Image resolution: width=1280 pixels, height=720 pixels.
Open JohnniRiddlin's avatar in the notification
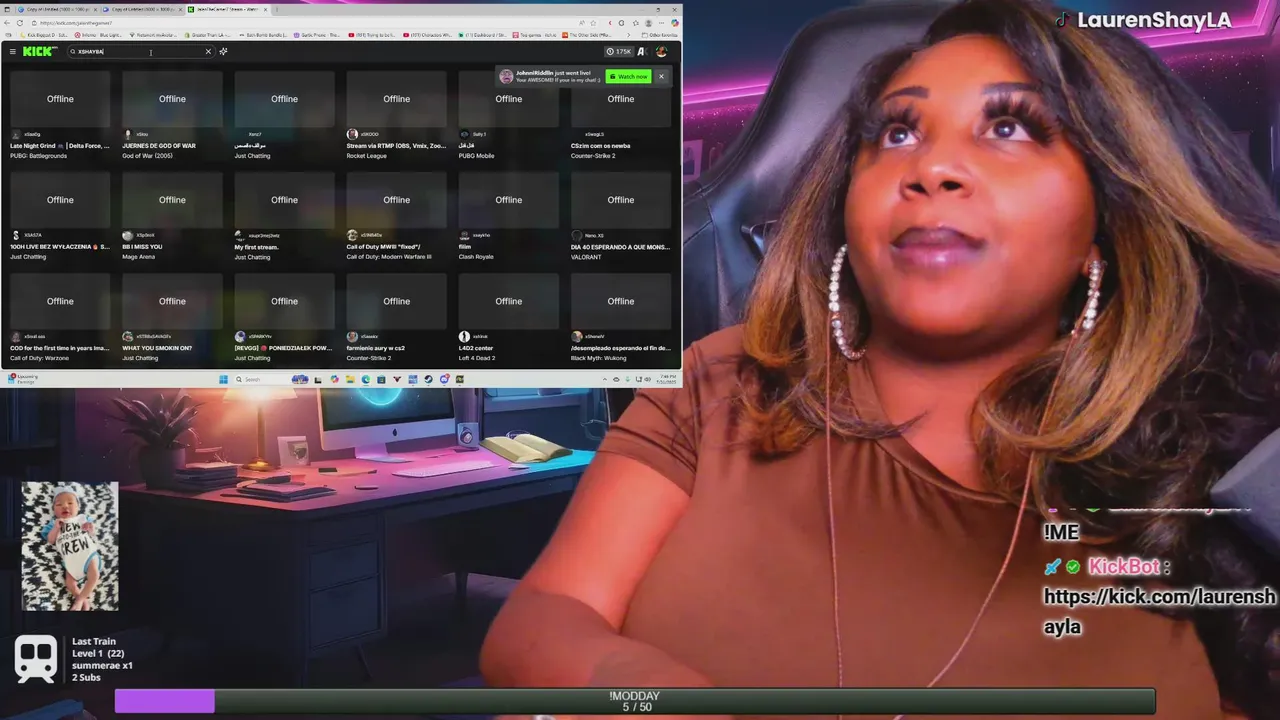click(x=506, y=76)
